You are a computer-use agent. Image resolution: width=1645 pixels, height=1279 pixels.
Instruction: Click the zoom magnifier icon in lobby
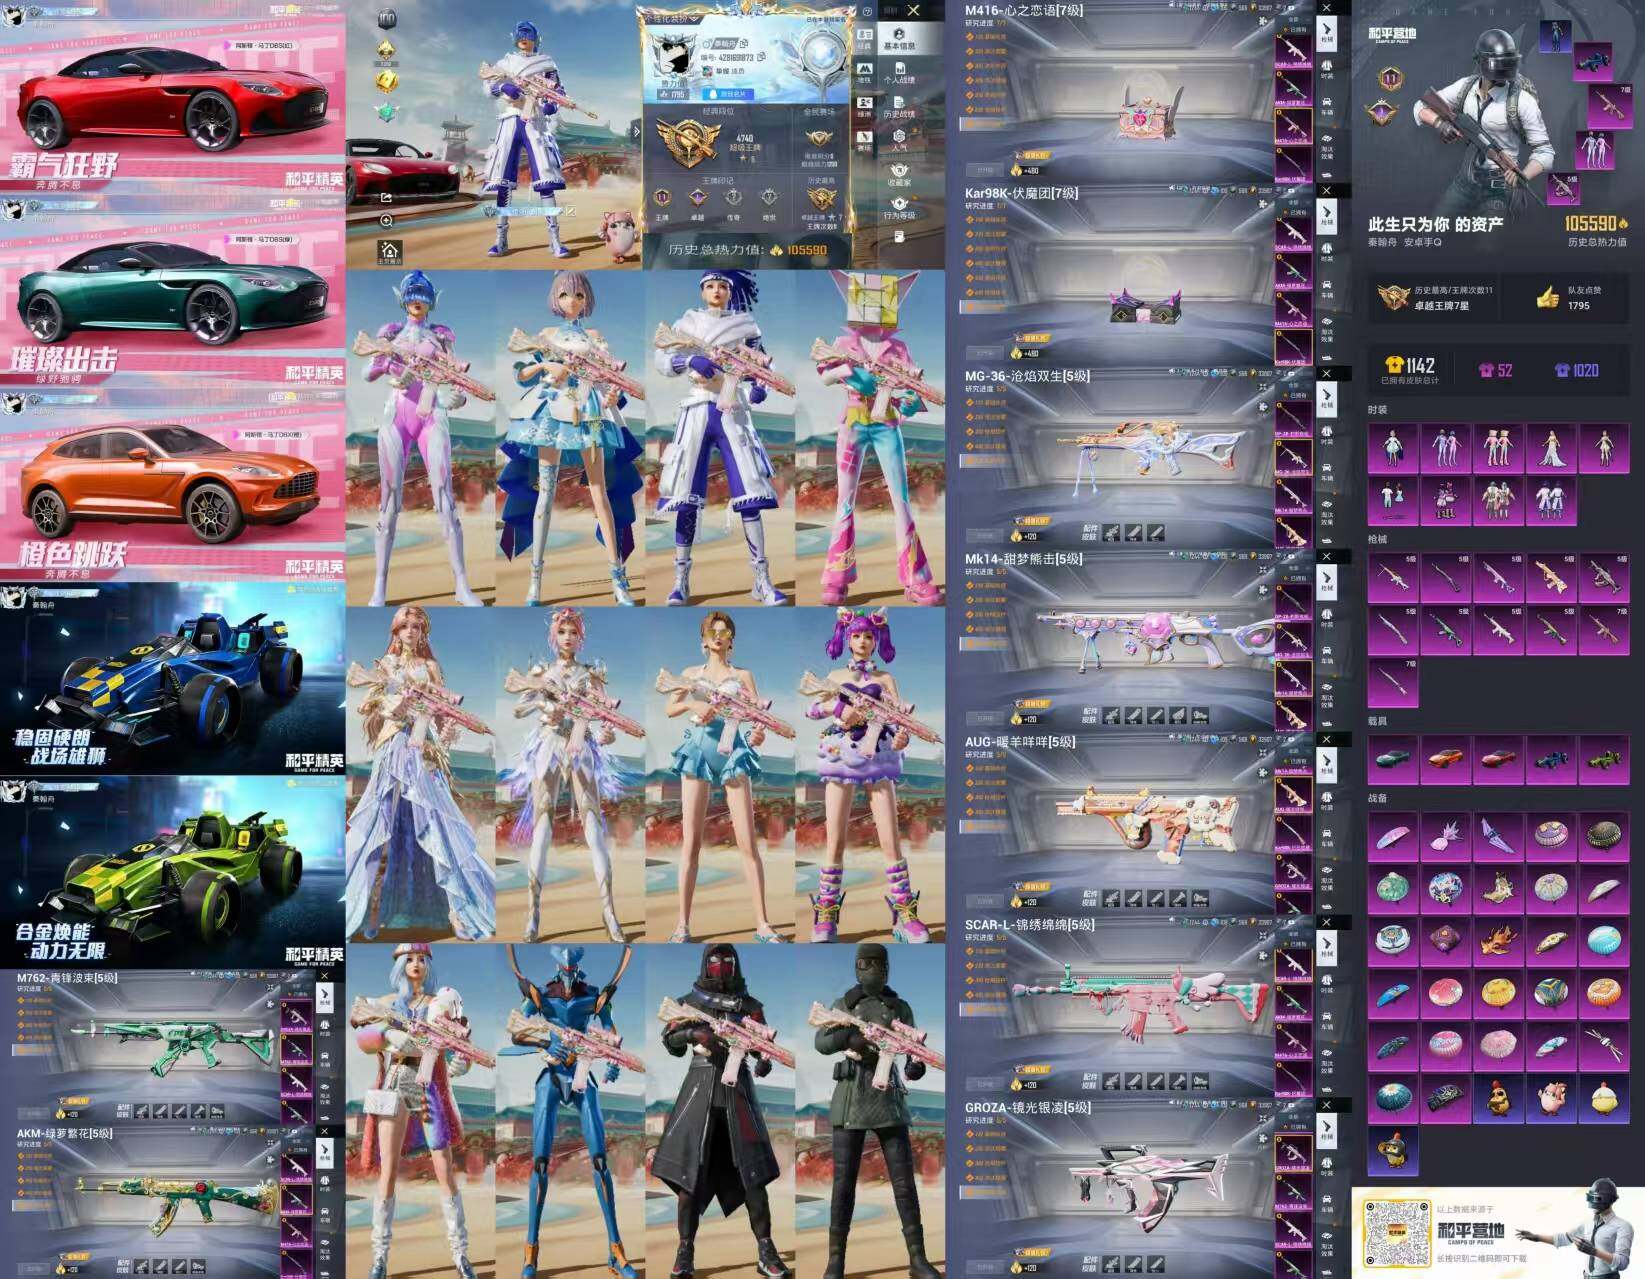(386, 221)
